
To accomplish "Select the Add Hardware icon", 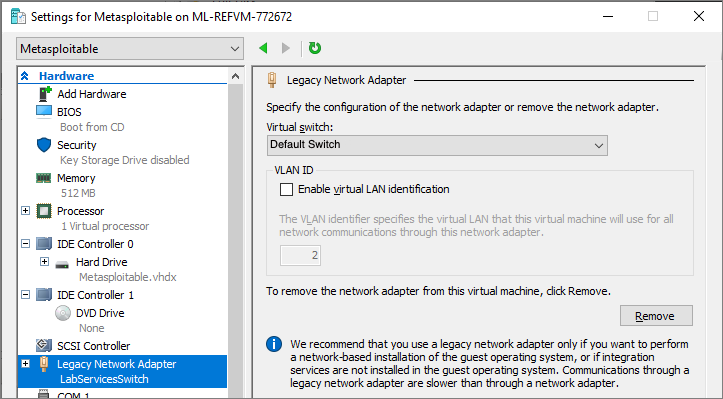I will [45, 94].
